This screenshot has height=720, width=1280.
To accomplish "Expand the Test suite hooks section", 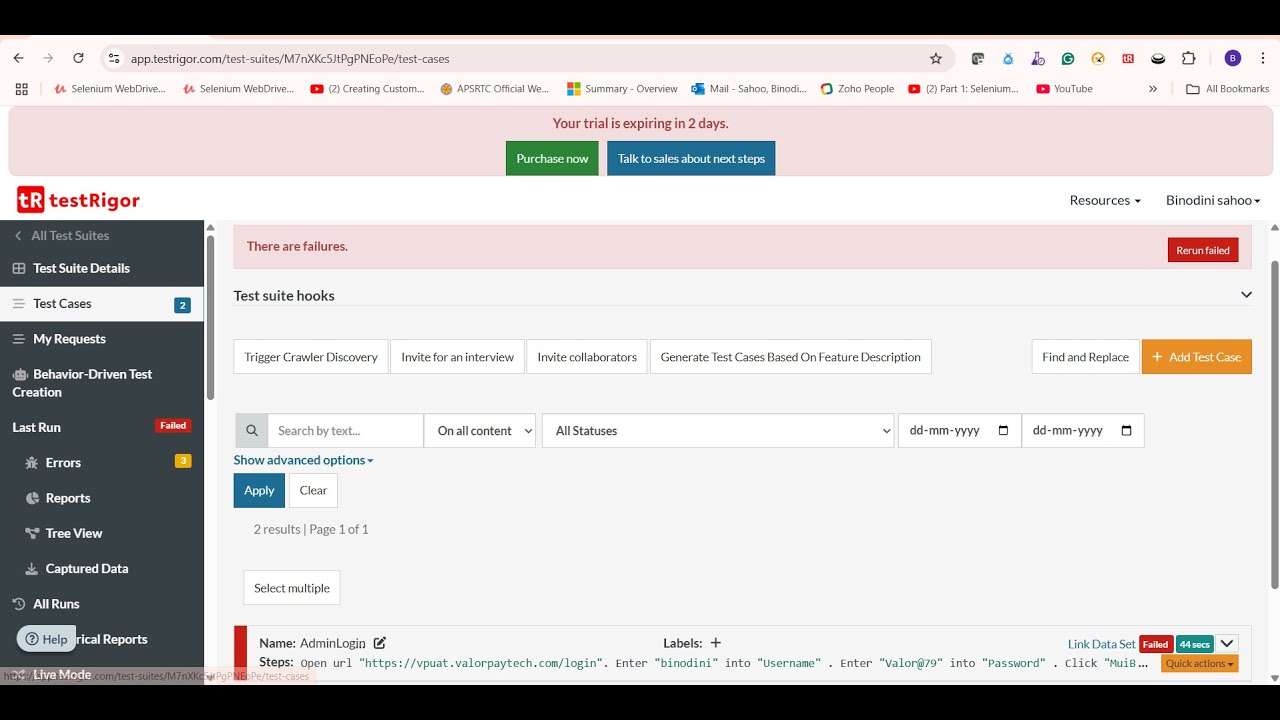I will click(1246, 295).
